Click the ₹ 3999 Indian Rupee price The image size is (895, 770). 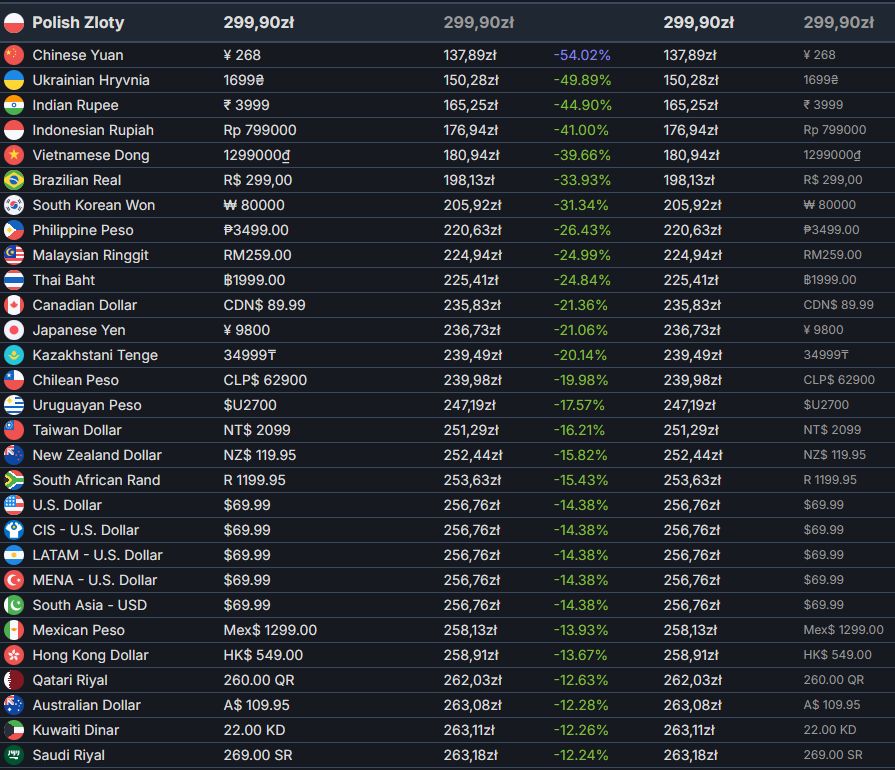[x=246, y=105]
